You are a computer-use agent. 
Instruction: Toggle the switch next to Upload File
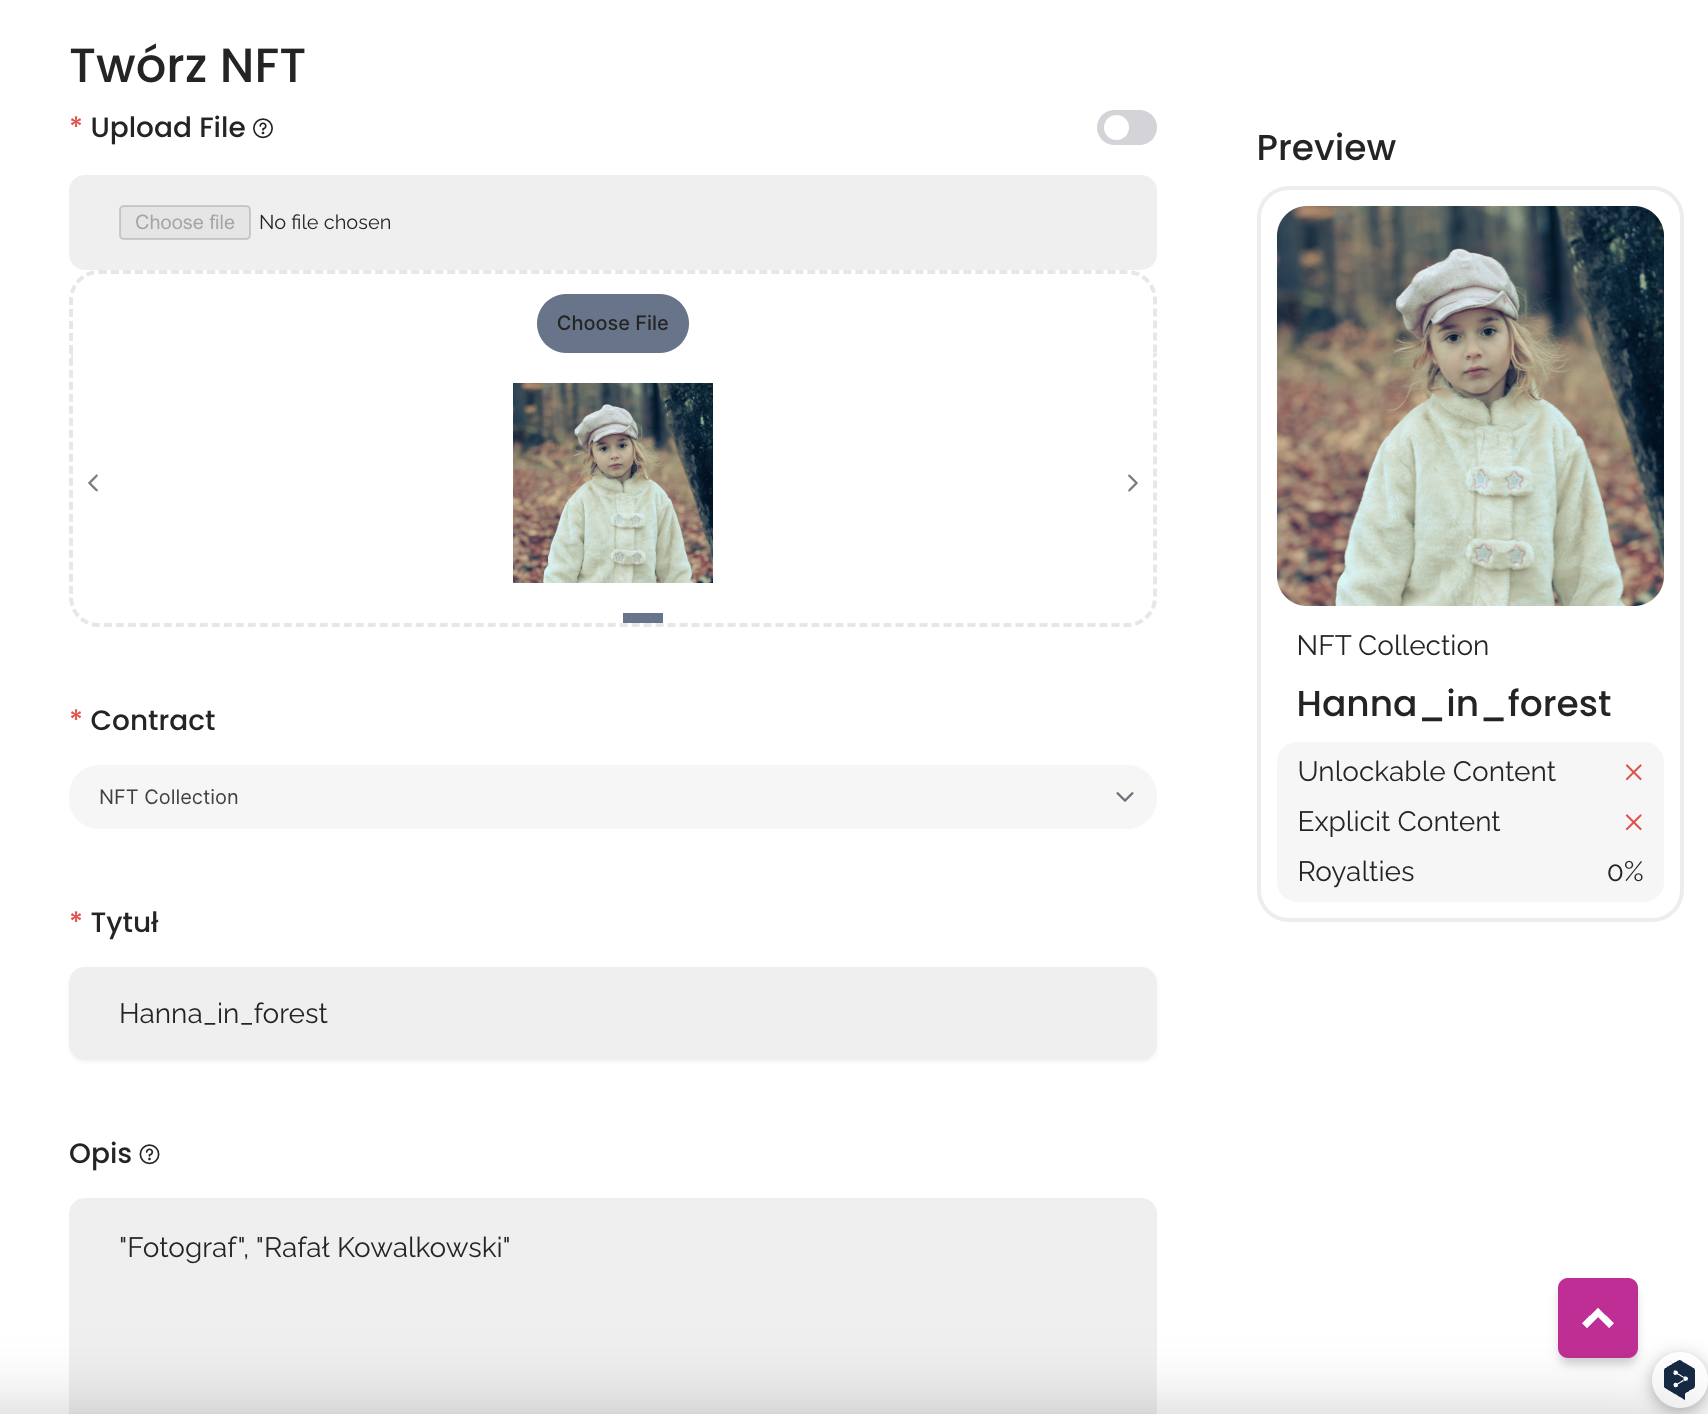click(1126, 128)
